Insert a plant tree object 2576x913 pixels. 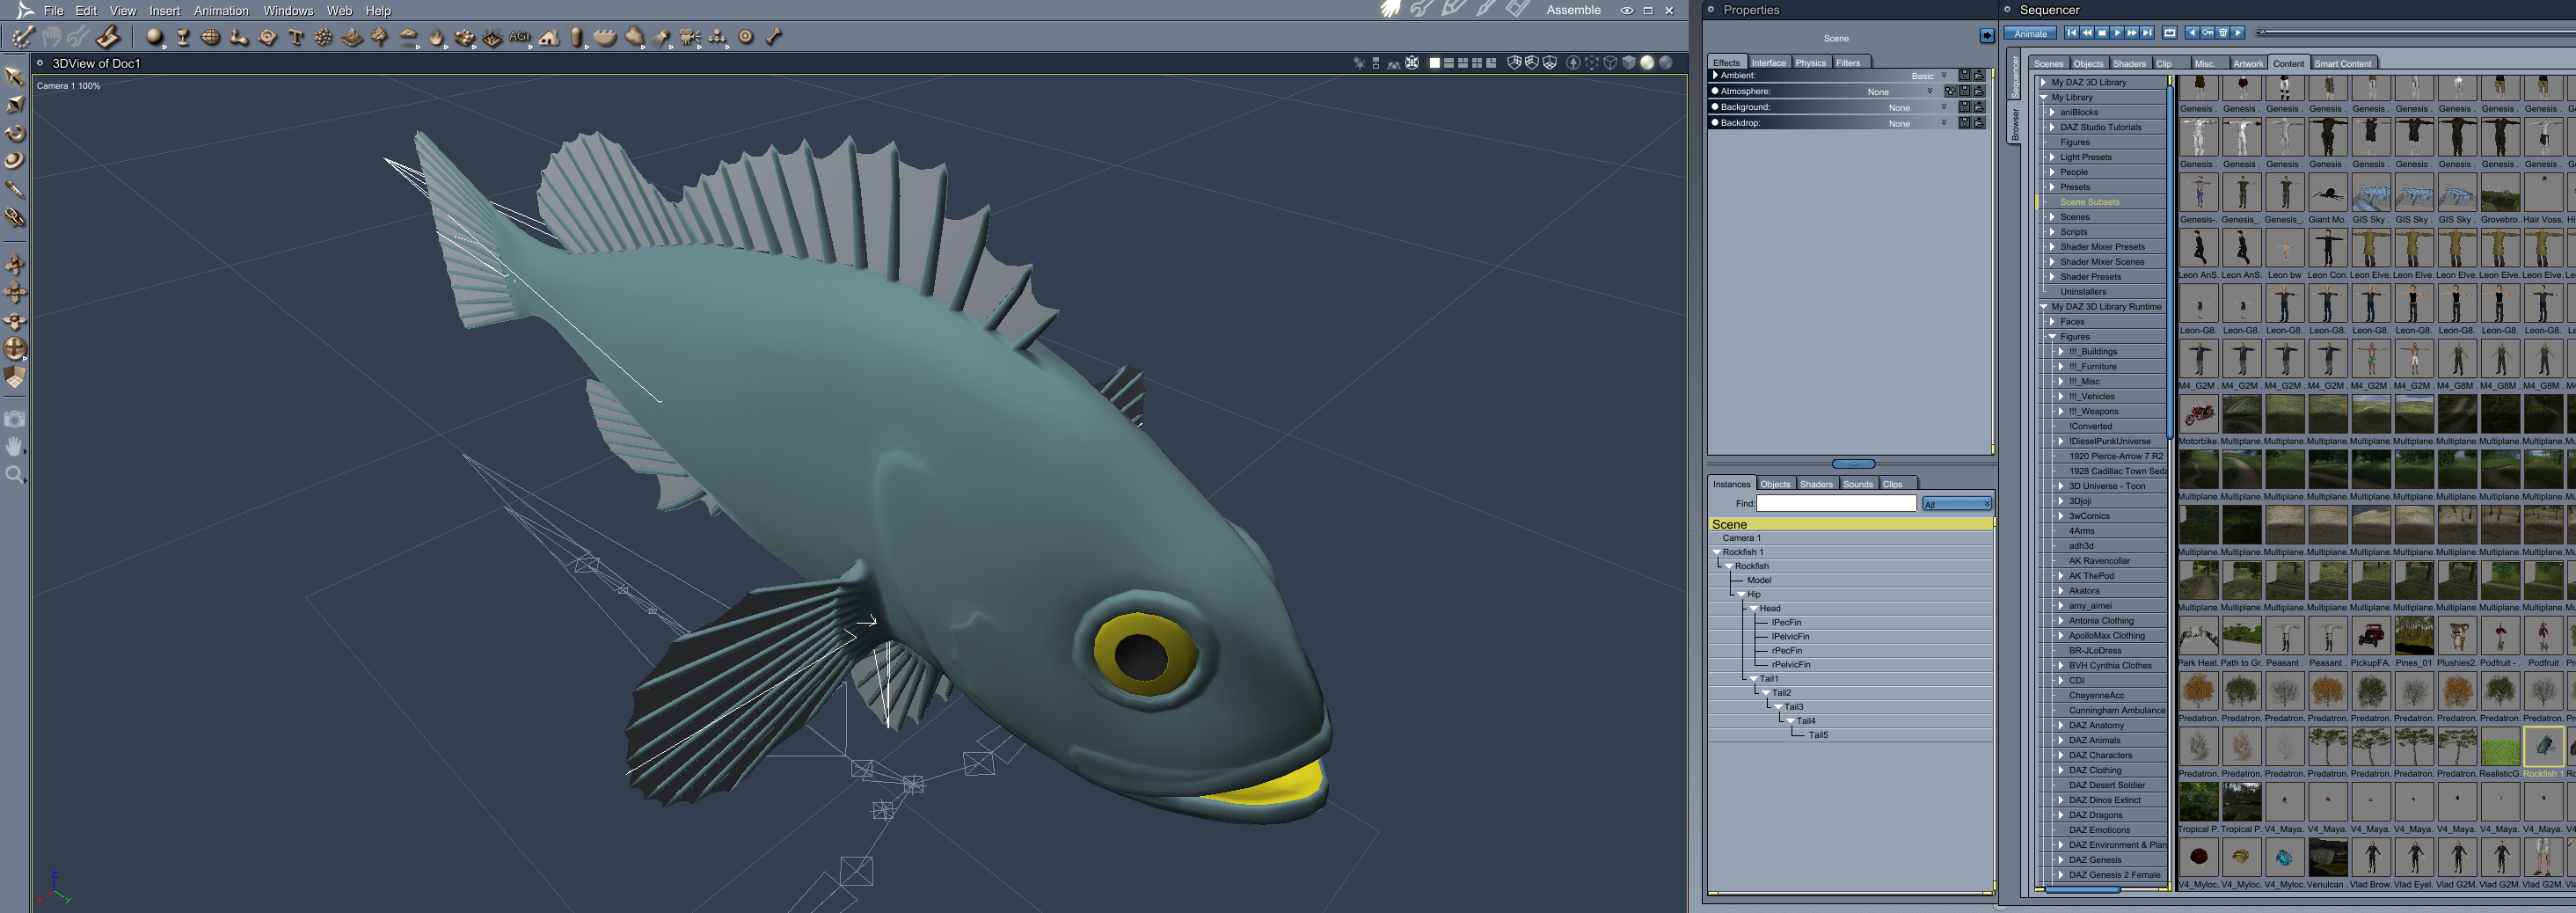point(380,37)
